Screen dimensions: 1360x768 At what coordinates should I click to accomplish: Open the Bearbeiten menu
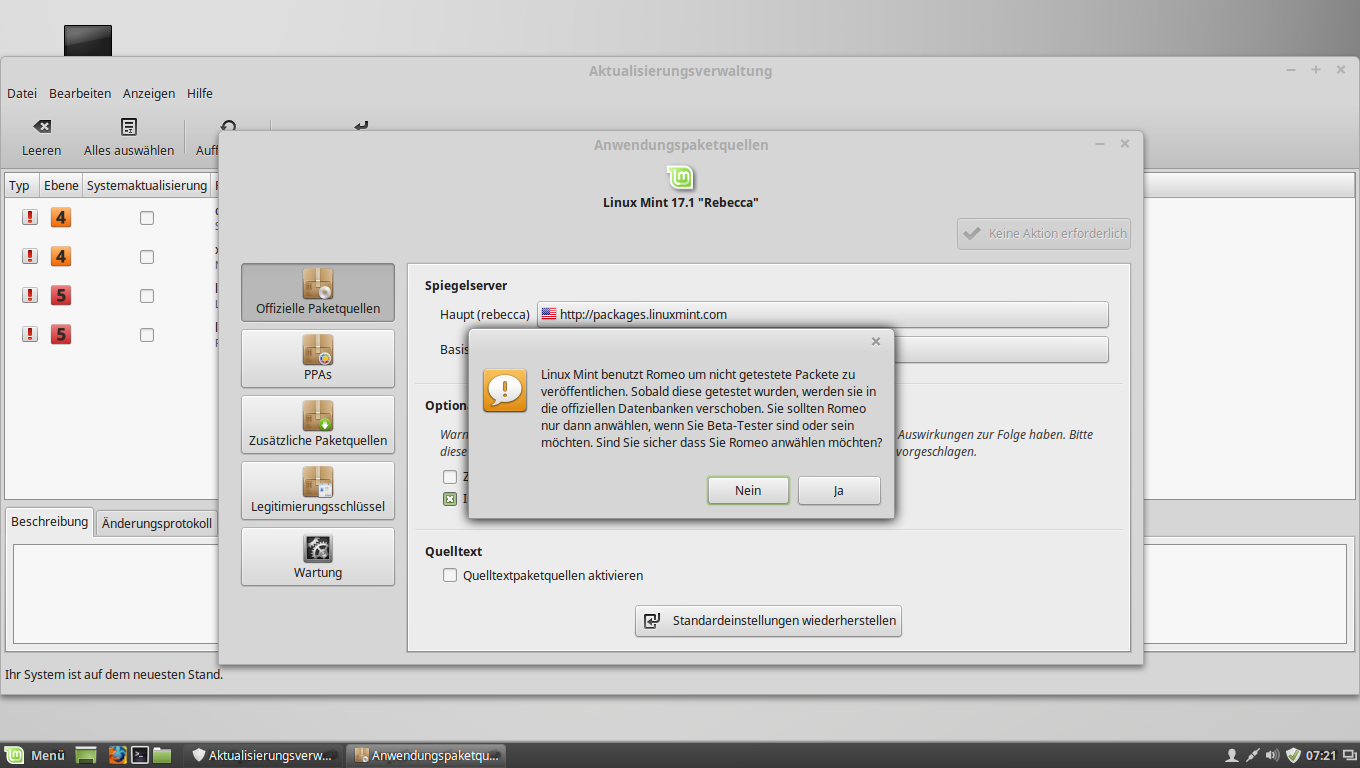tap(80, 93)
